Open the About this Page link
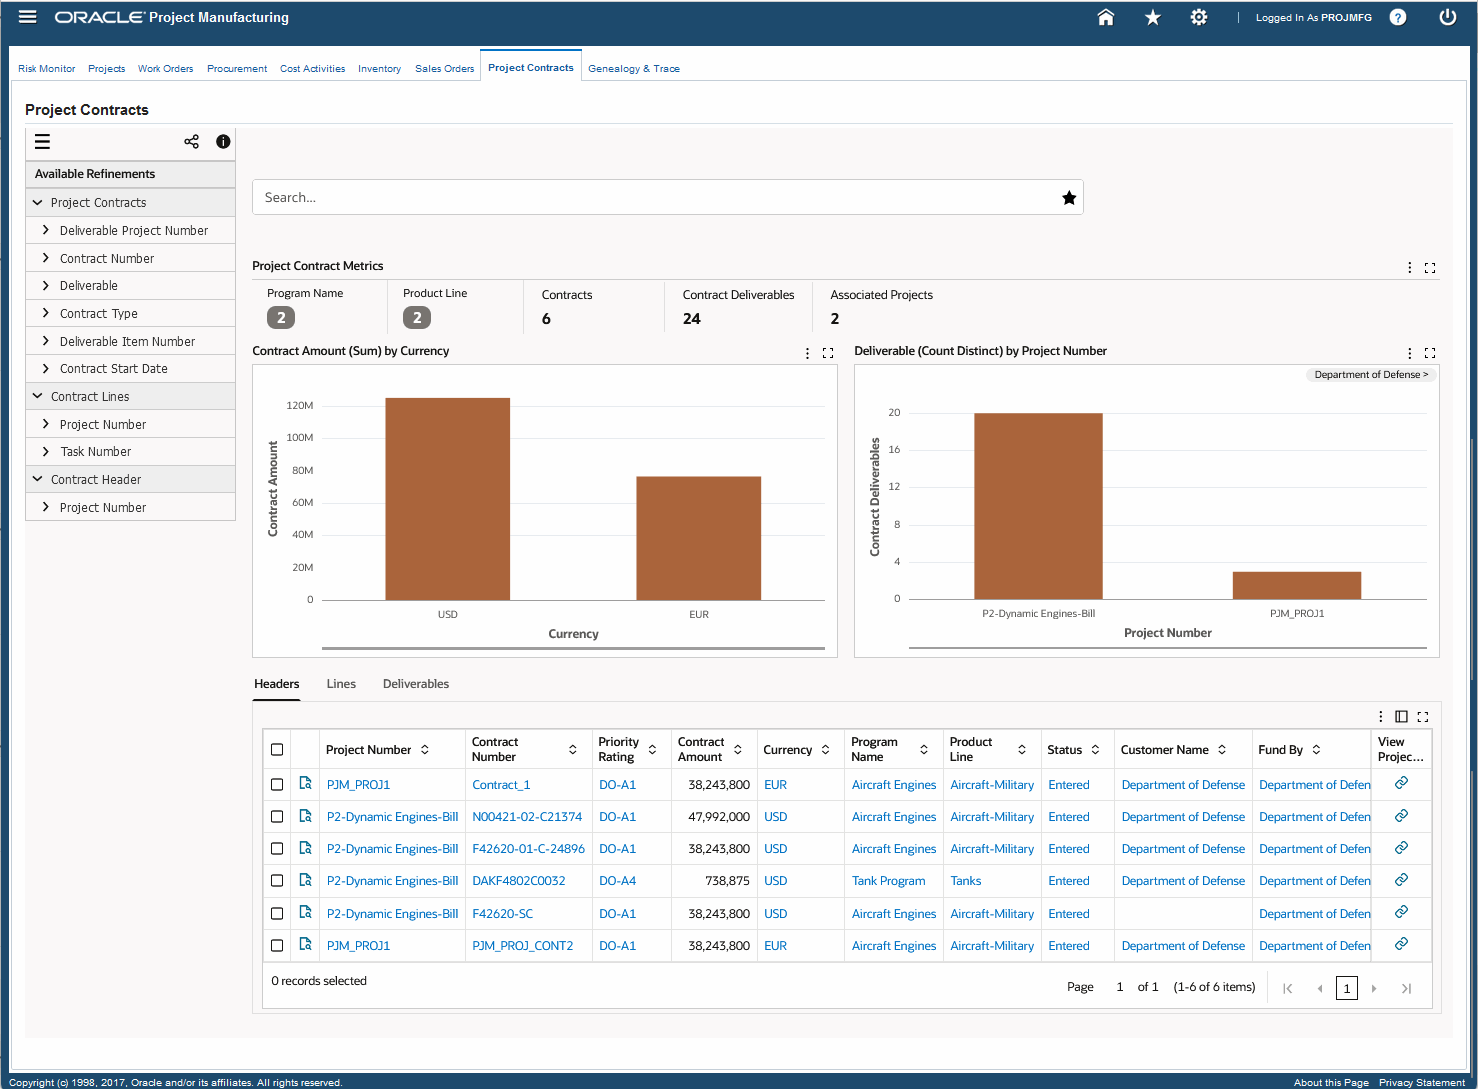The height and width of the screenshot is (1089, 1478). [x=1331, y=1082]
